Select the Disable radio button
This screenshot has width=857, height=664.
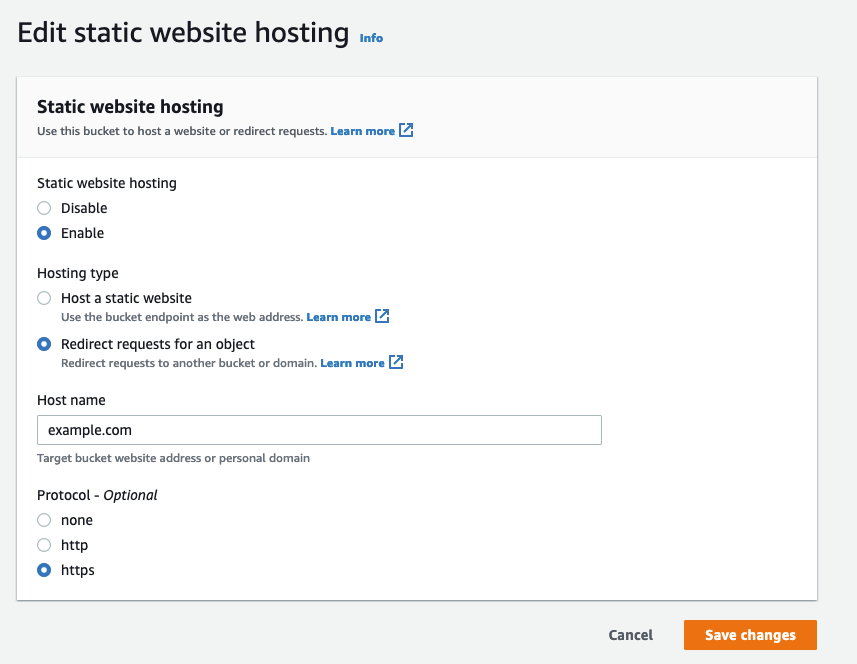click(x=42, y=207)
